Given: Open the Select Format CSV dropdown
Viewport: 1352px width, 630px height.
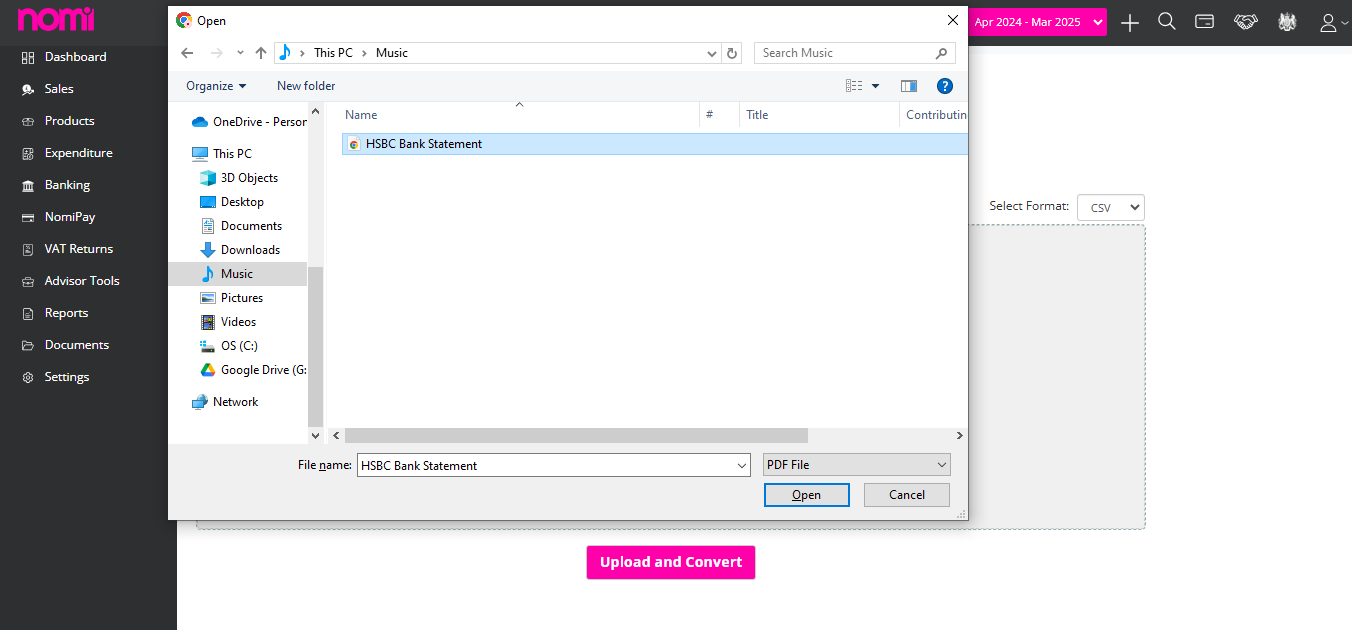Looking at the screenshot, I should (1111, 207).
